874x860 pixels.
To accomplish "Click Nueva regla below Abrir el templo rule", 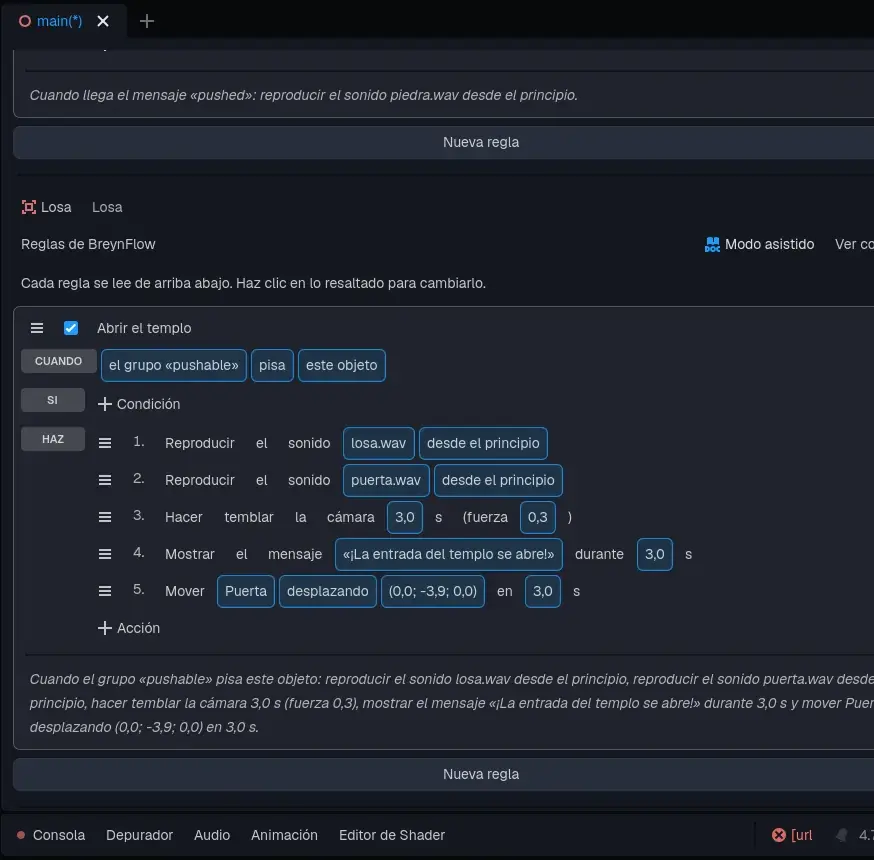I will 481,774.
